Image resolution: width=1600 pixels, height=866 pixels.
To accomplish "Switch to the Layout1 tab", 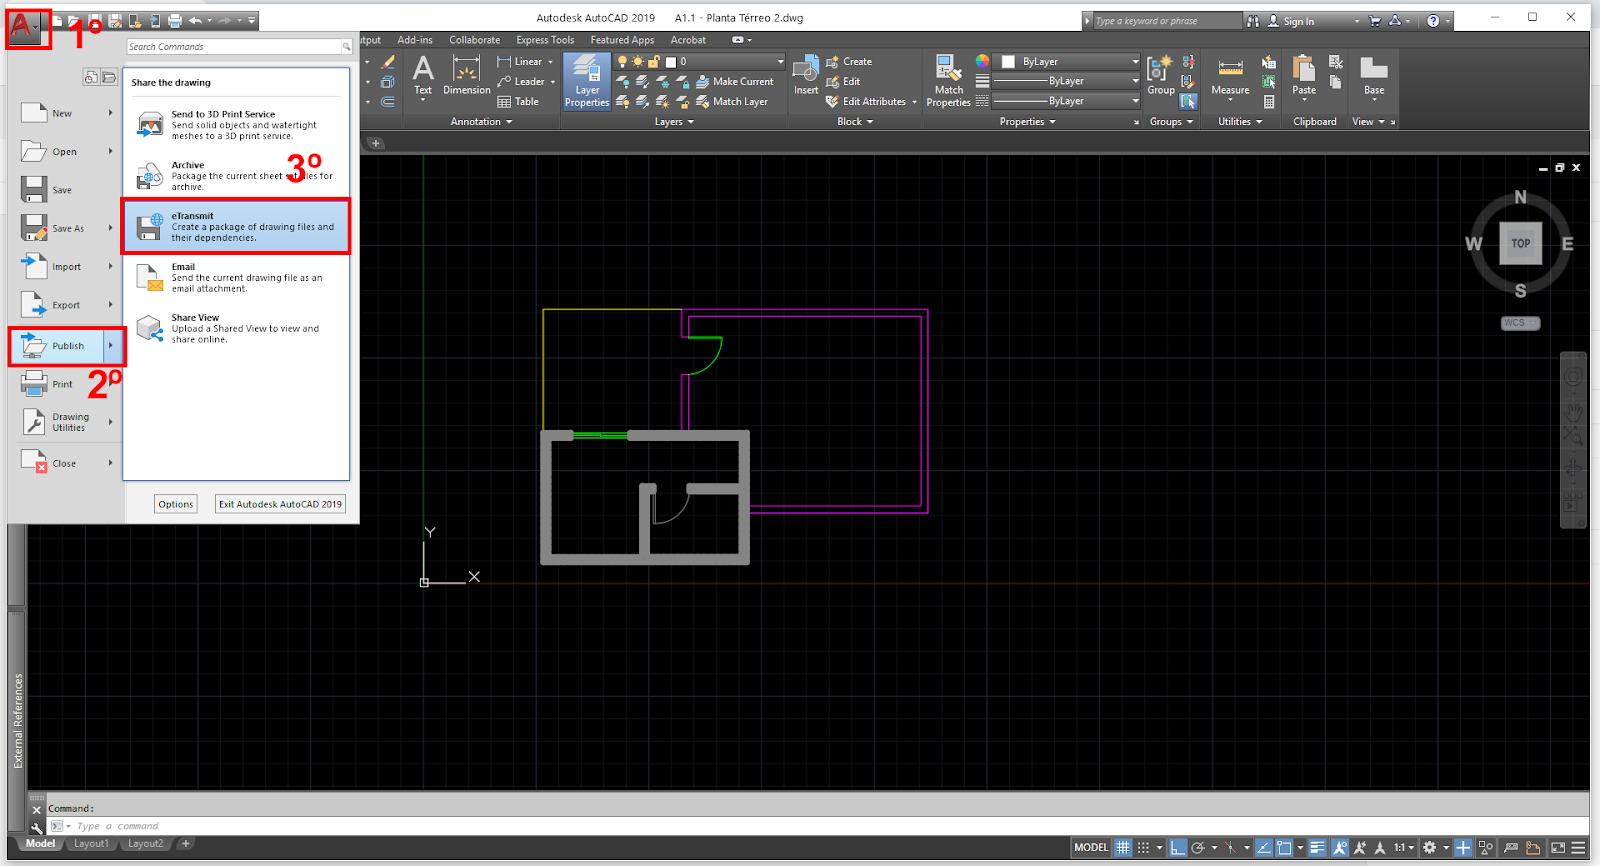I will [91, 844].
